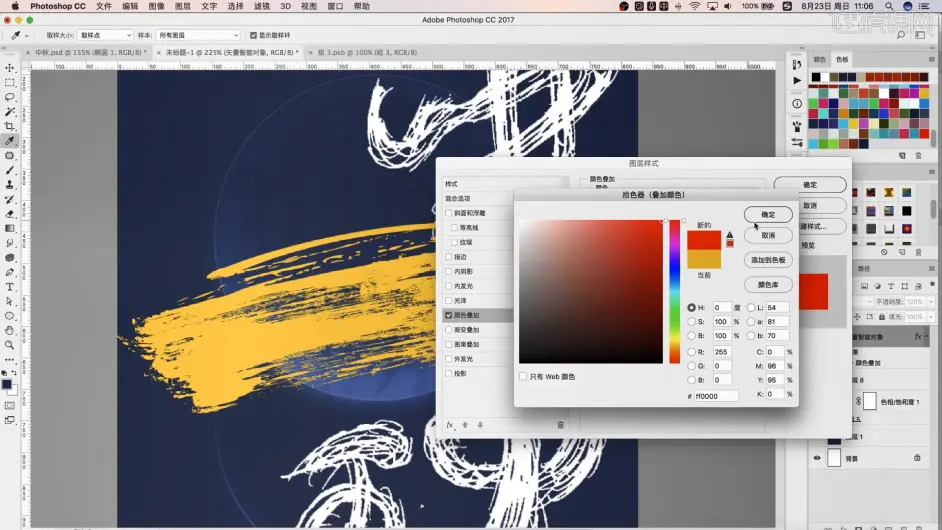Select the Zoom tool
Image resolution: width=942 pixels, height=530 pixels.
[10, 345]
